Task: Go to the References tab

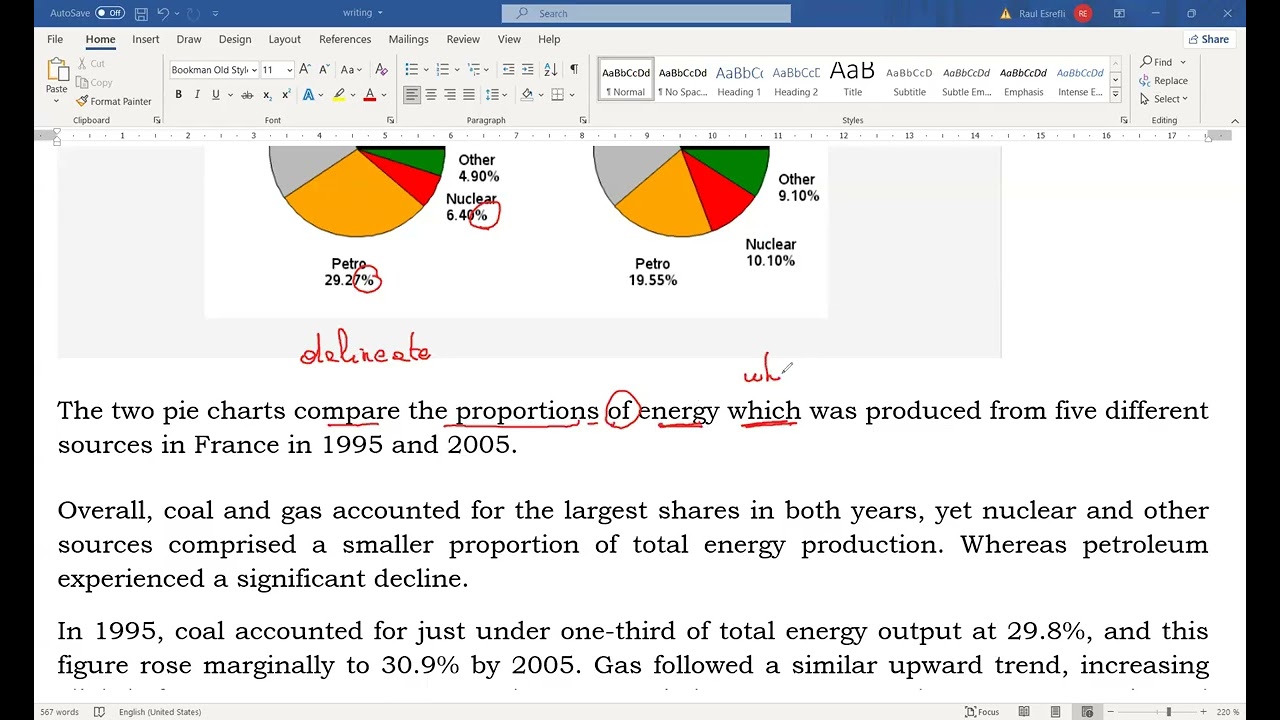Action: (x=345, y=39)
